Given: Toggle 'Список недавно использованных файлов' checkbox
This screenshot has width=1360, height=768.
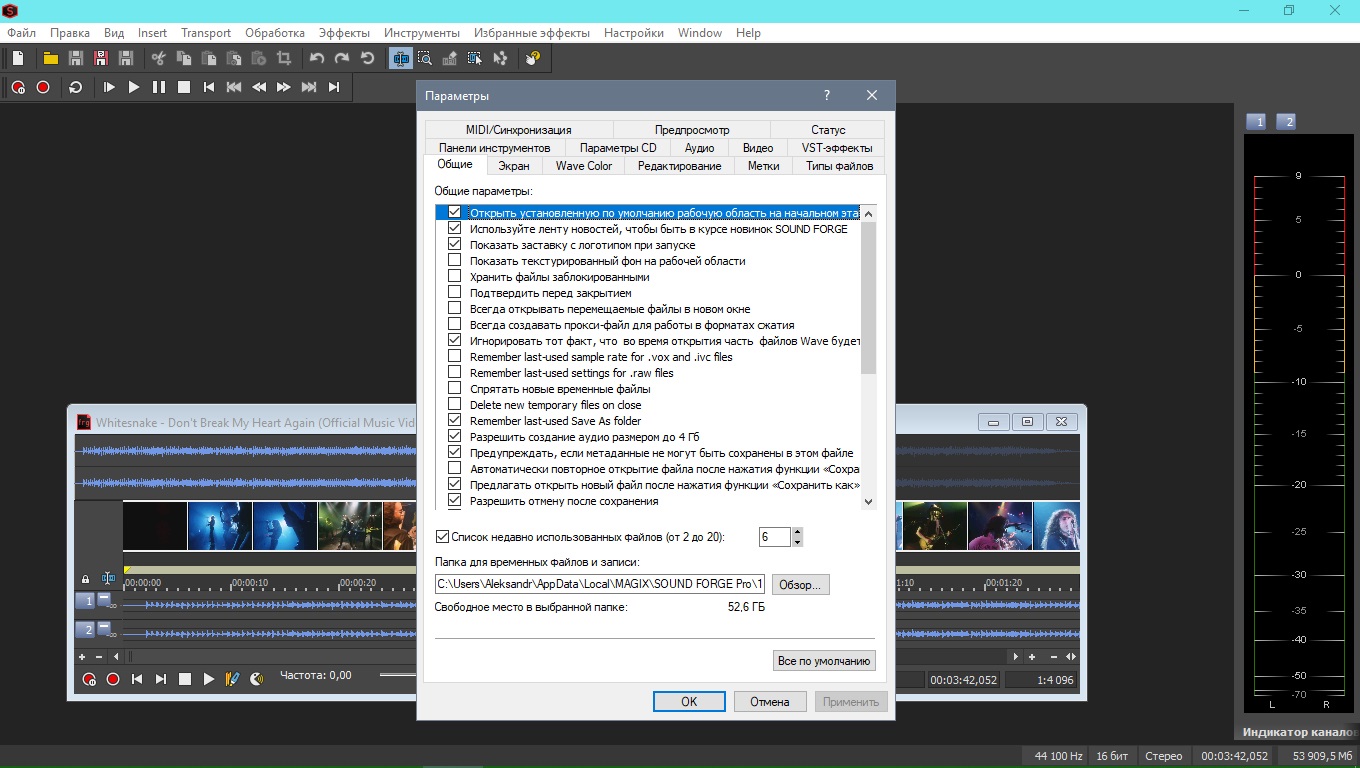Looking at the screenshot, I should (x=443, y=537).
